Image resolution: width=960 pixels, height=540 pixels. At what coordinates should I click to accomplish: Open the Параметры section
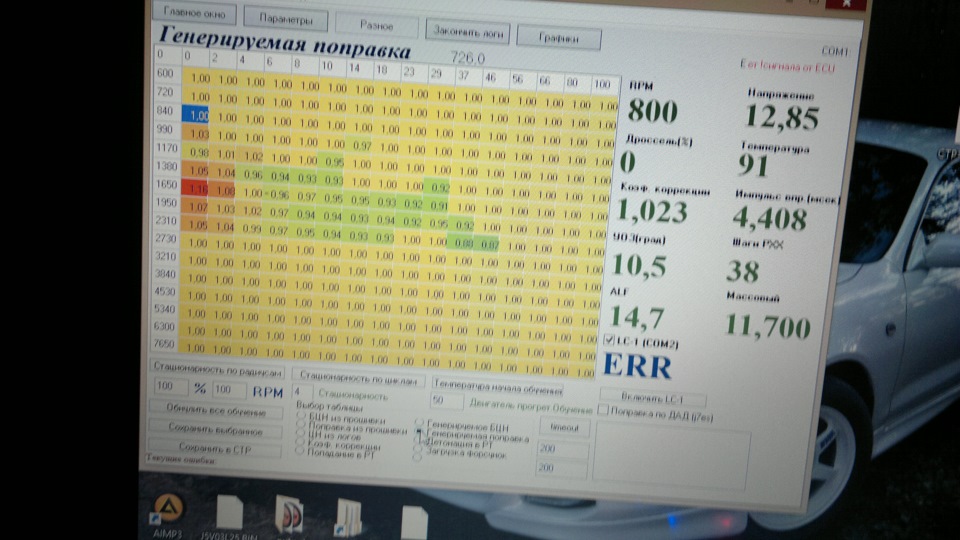pos(285,18)
